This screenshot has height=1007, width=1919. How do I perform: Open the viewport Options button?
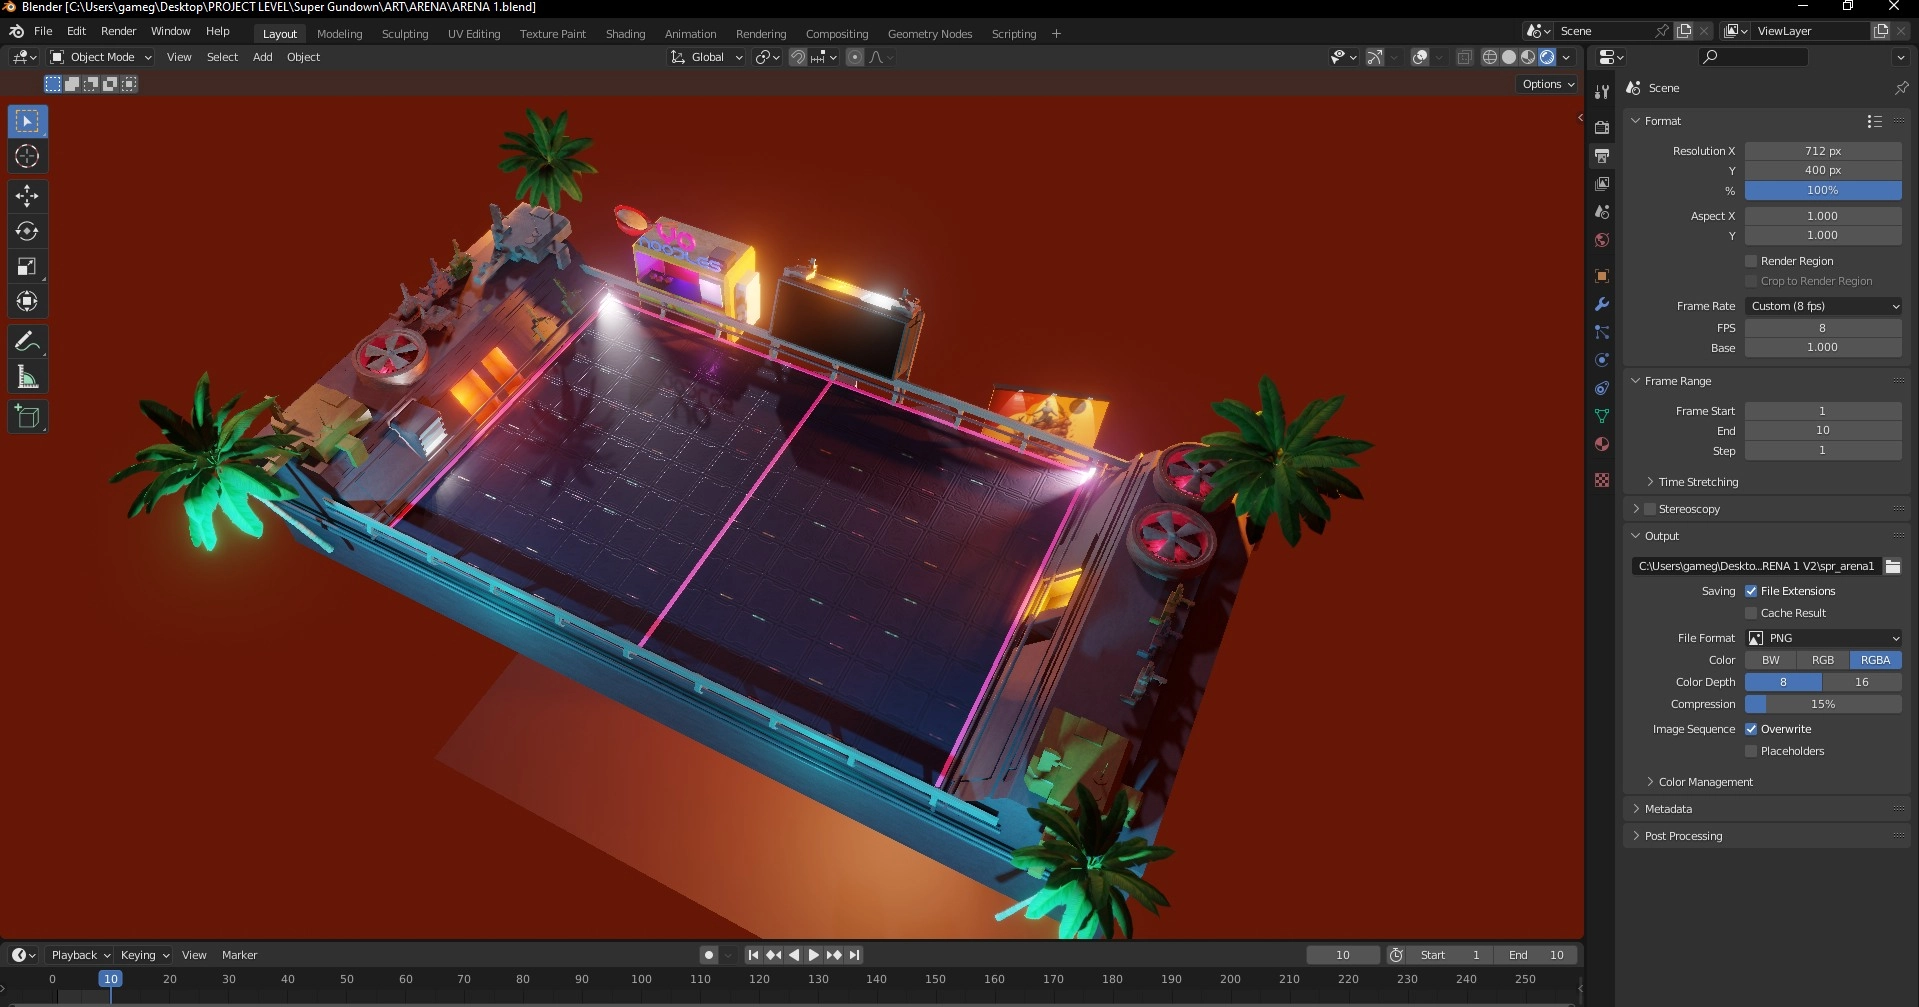pyautogui.click(x=1547, y=84)
